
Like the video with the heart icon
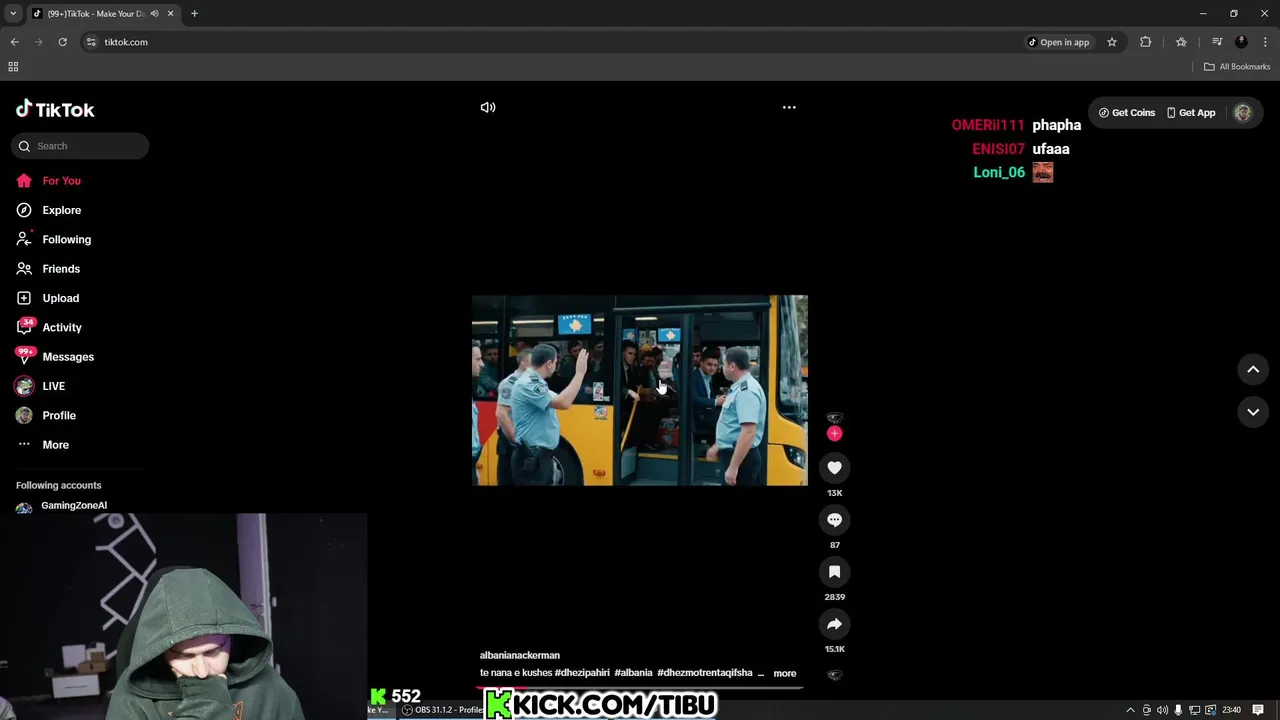pos(834,467)
